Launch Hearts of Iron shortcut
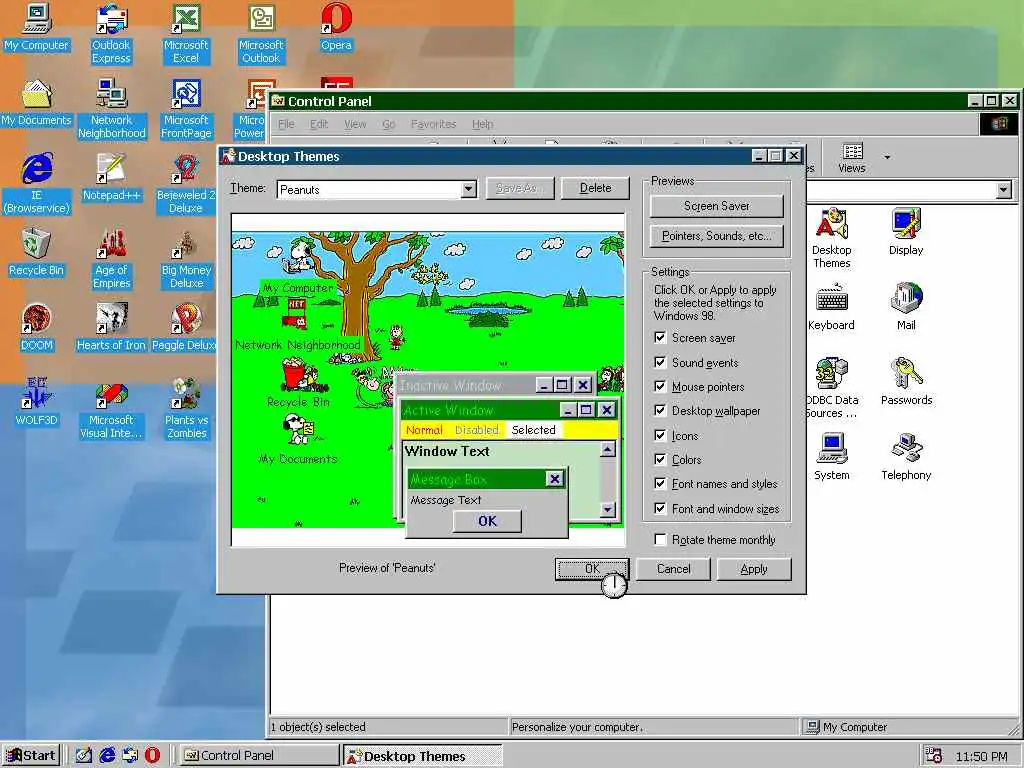Viewport: 1024px width, 768px height. [111, 328]
